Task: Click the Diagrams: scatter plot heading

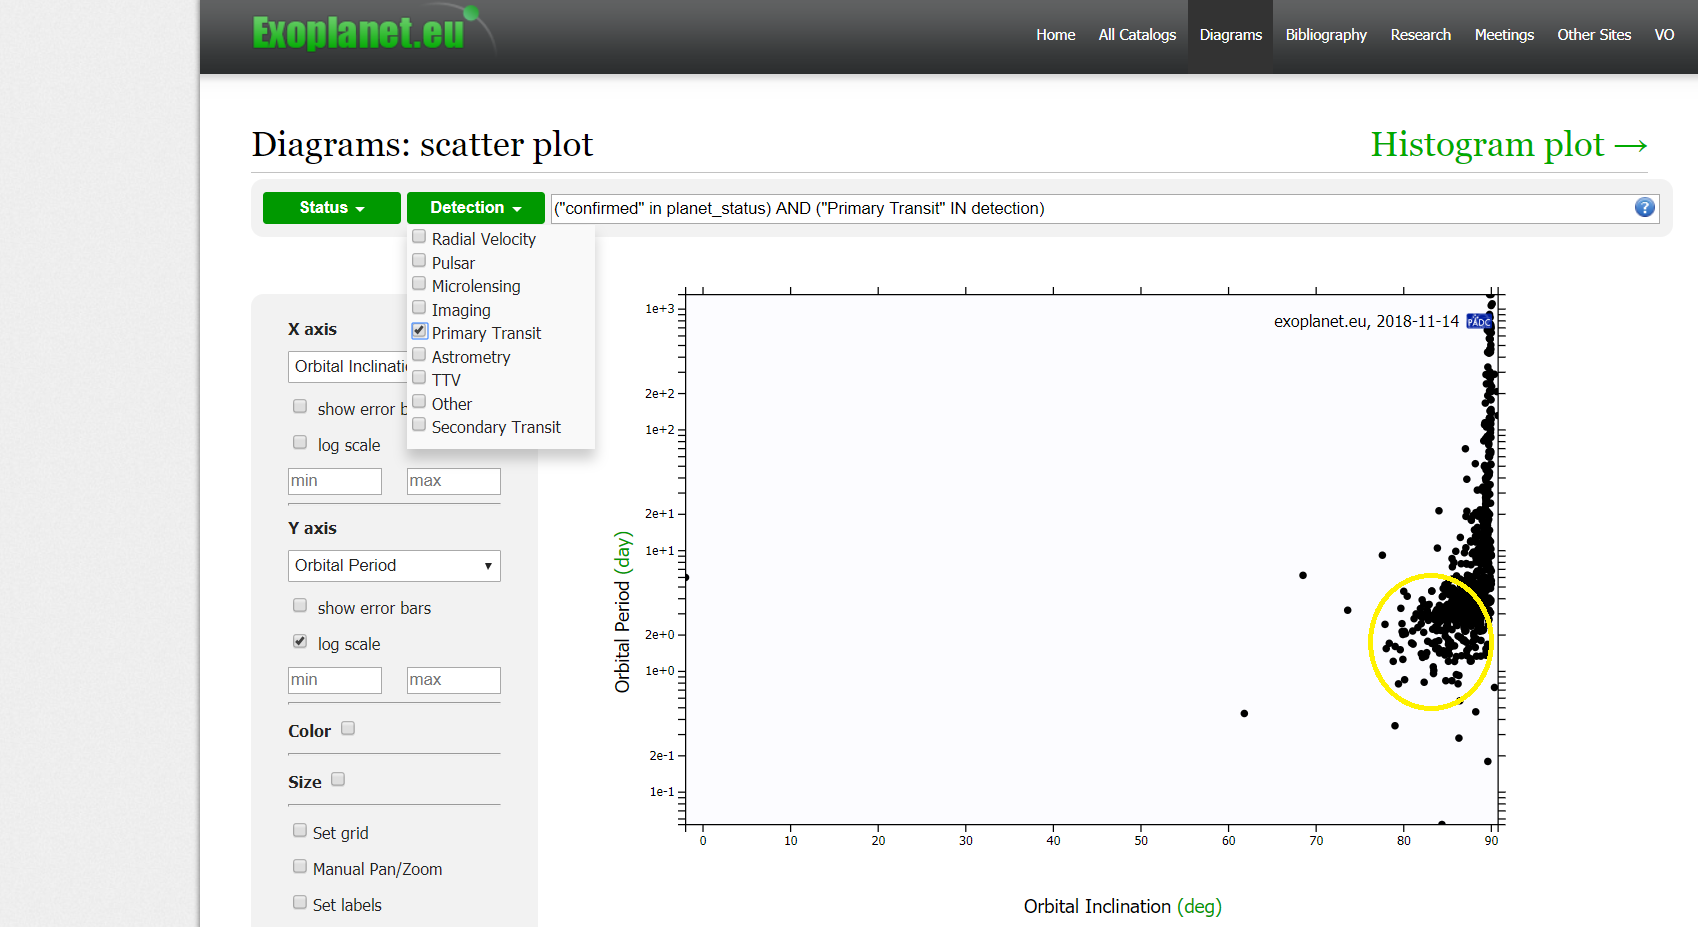Action: click(422, 144)
